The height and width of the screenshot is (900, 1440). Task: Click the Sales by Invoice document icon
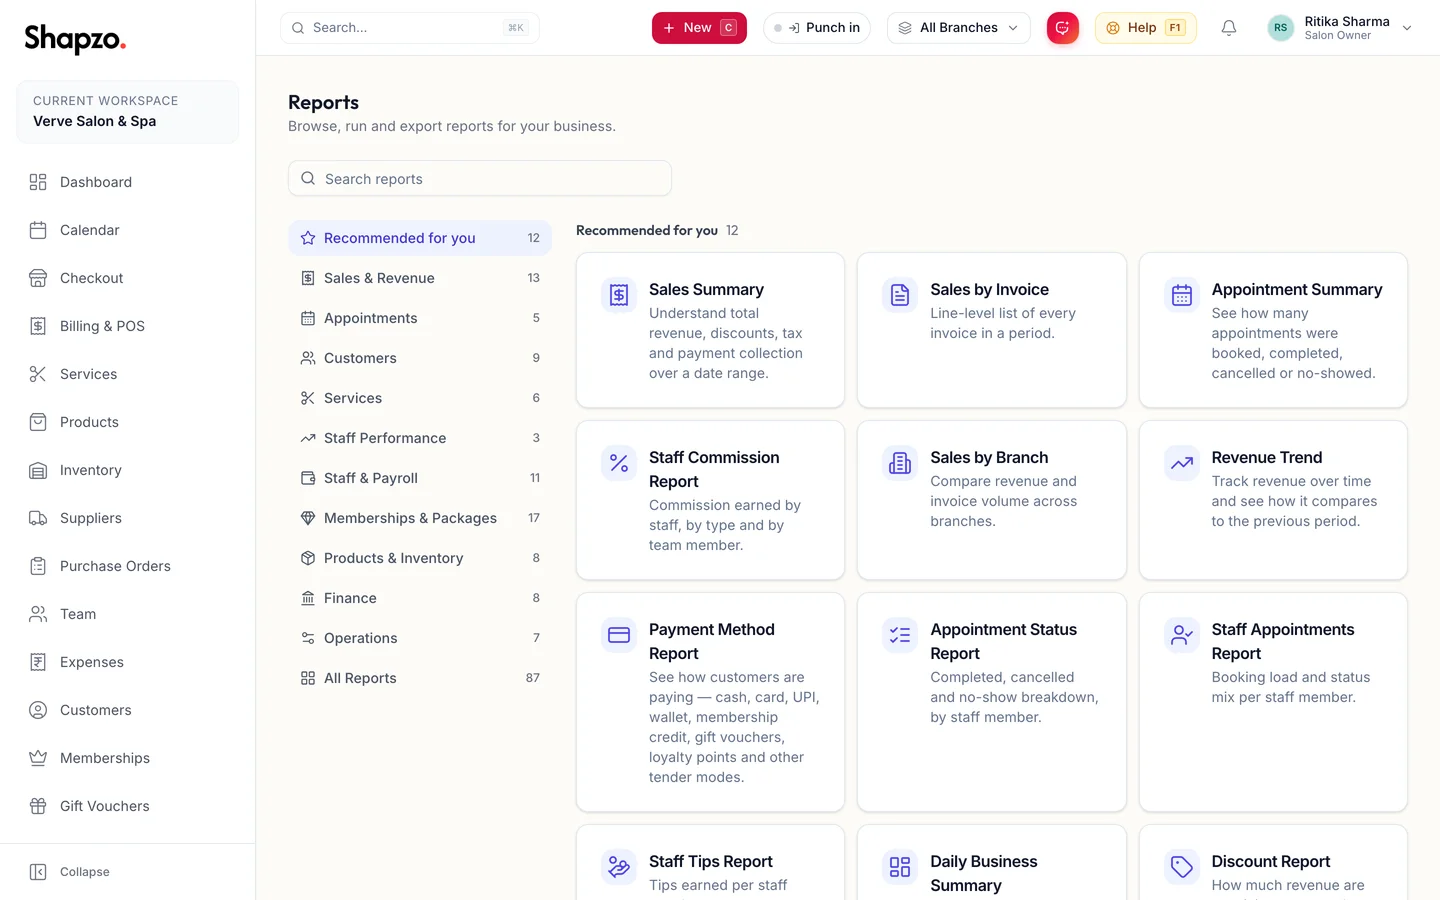900,295
